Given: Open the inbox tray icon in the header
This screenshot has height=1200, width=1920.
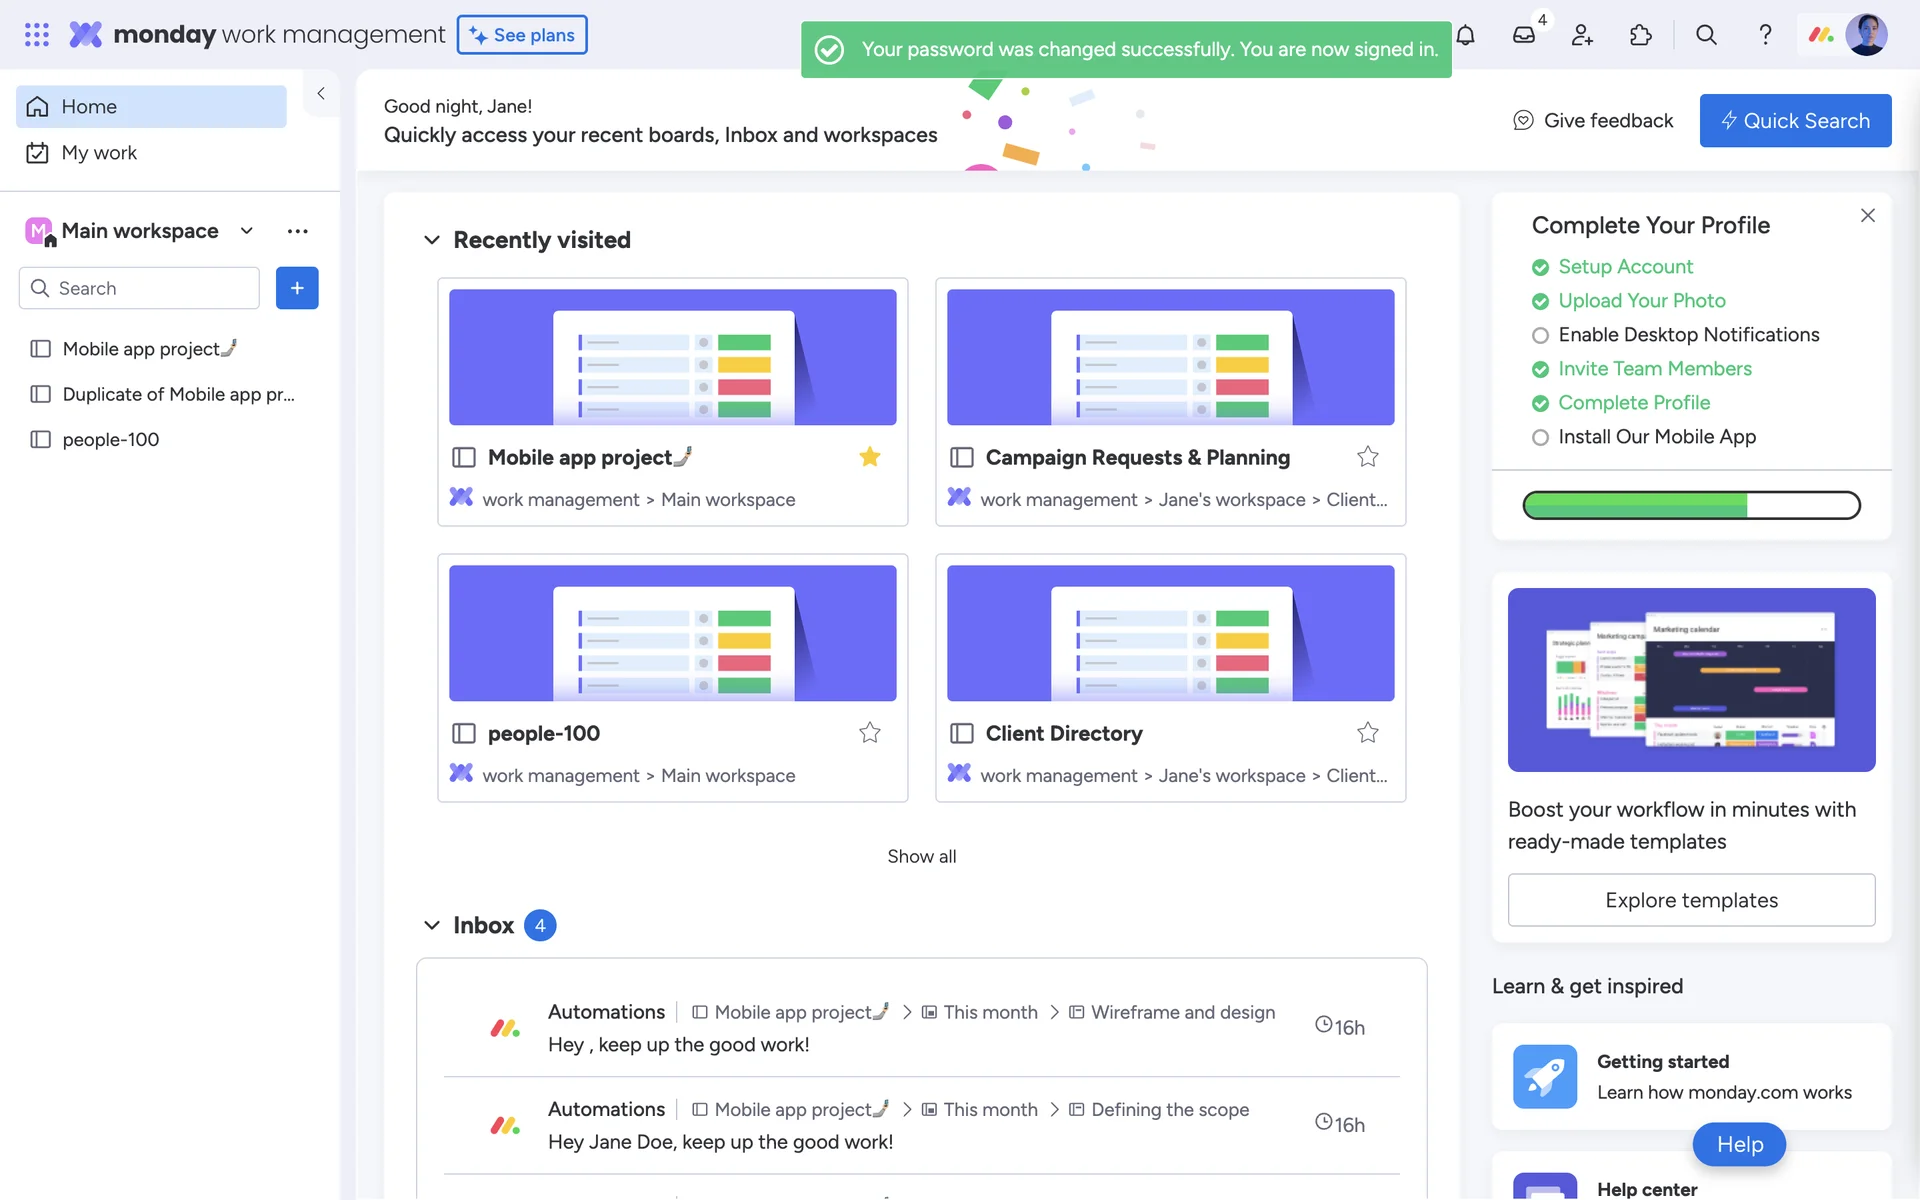Looking at the screenshot, I should [x=1523, y=36].
